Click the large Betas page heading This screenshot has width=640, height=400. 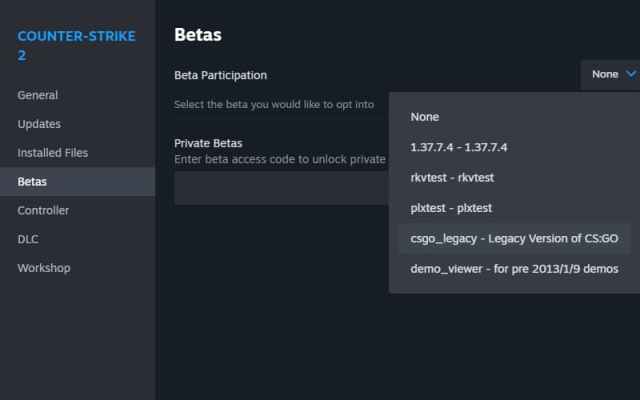click(198, 35)
